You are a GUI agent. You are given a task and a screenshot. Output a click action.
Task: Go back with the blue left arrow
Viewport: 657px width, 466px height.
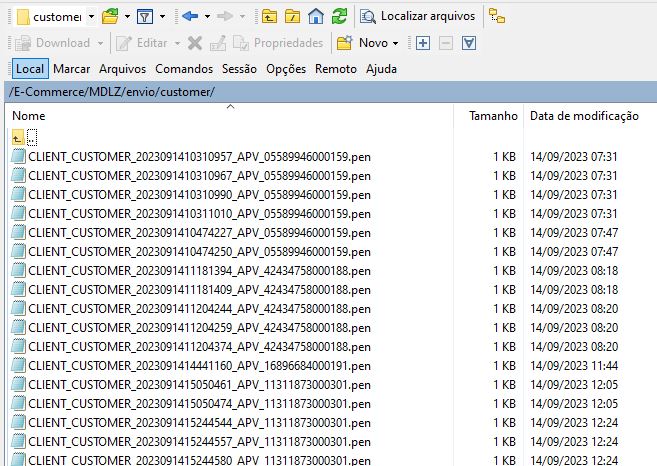190,17
